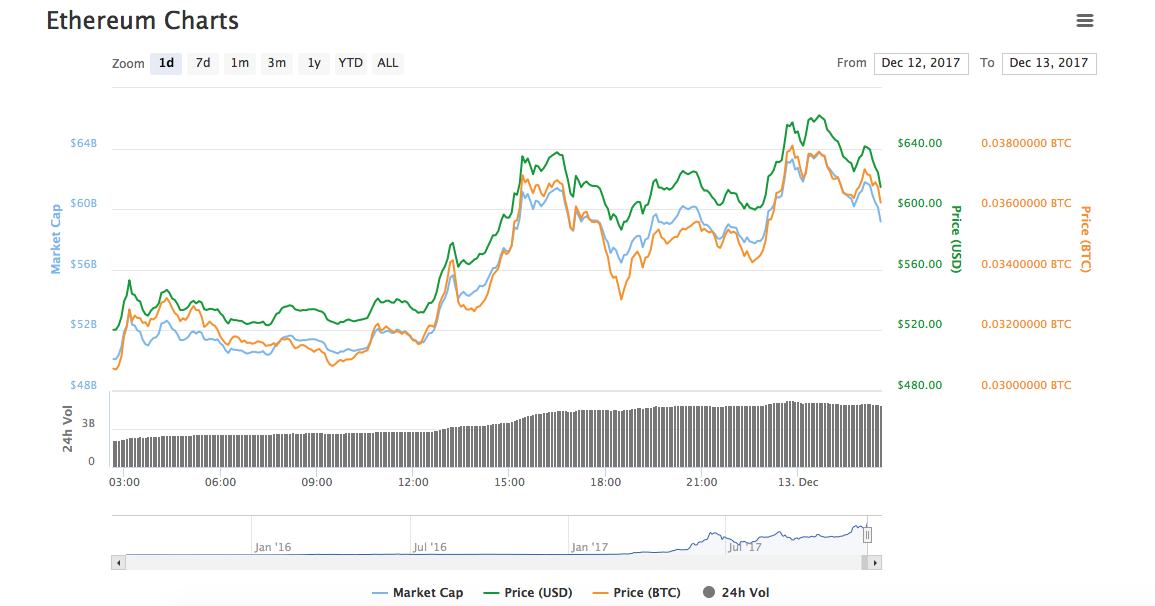This screenshot has width=1155, height=606.
Task: Click the navigator scrollbar left arrow
Action: point(118,563)
